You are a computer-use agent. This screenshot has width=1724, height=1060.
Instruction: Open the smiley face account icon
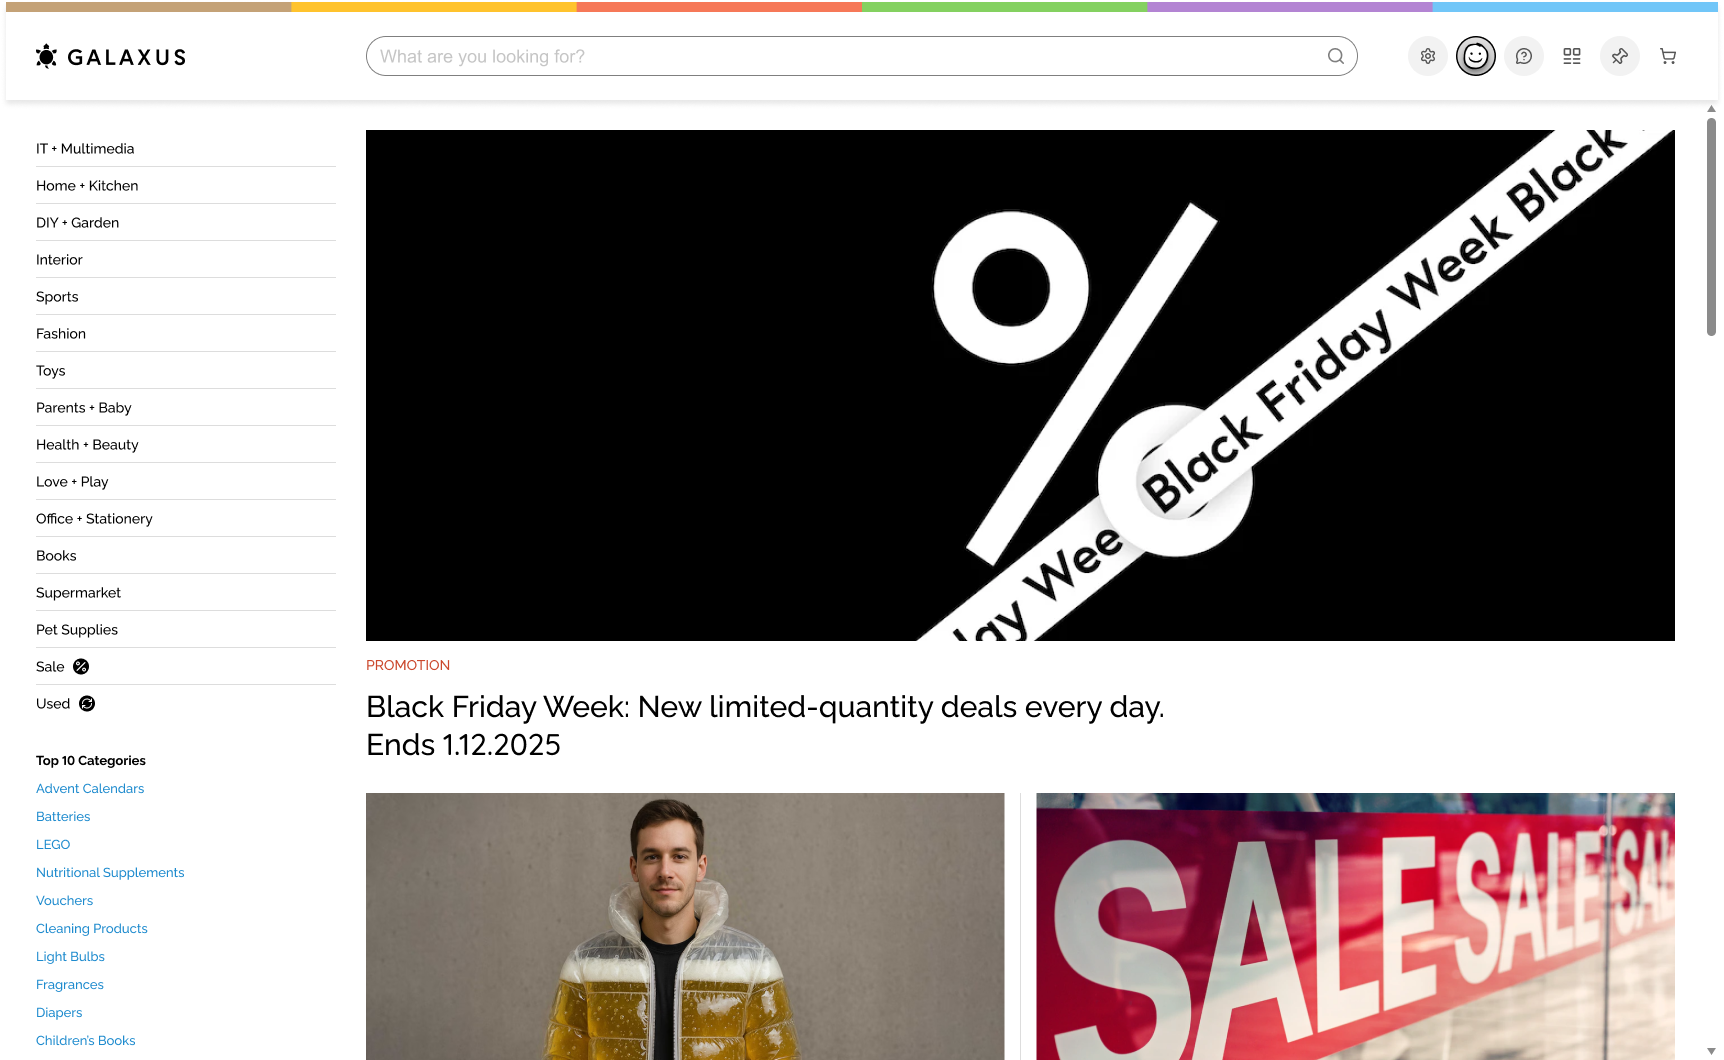coord(1476,56)
